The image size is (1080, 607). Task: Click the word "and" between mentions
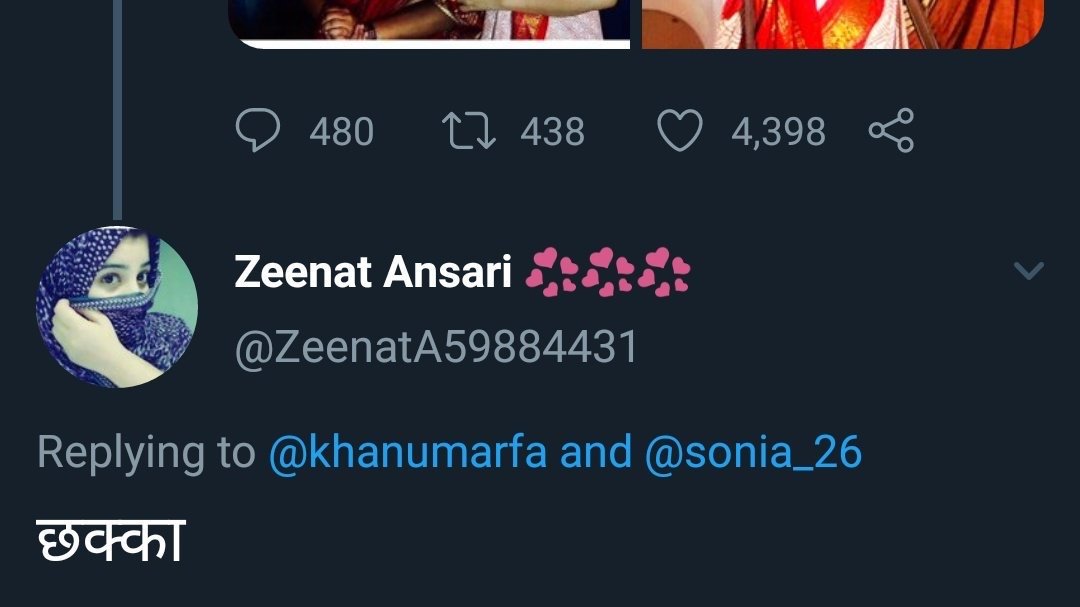click(x=596, y=452)
